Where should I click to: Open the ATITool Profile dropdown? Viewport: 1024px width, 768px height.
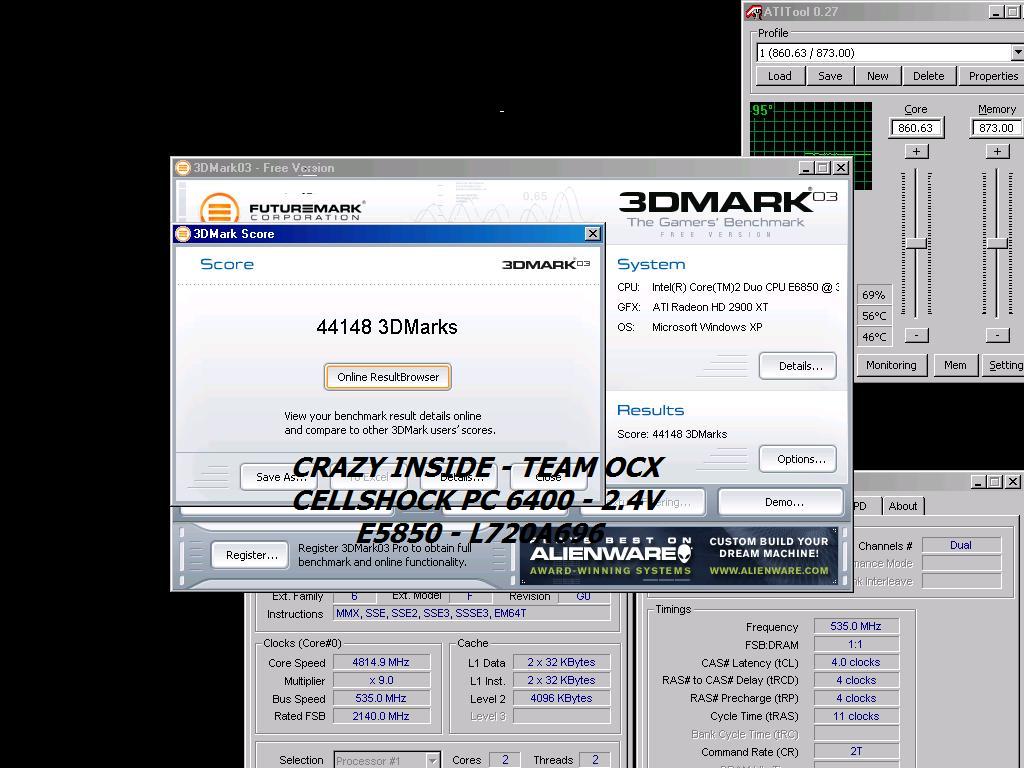tap(1017, 53)
